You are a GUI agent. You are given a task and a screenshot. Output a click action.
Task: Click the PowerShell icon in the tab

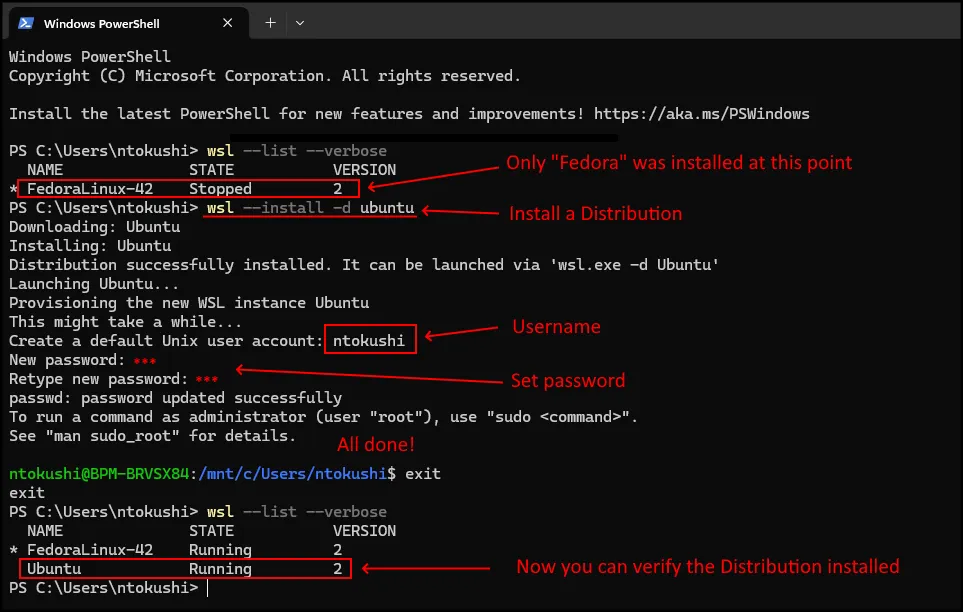click(x=26, y=23)
